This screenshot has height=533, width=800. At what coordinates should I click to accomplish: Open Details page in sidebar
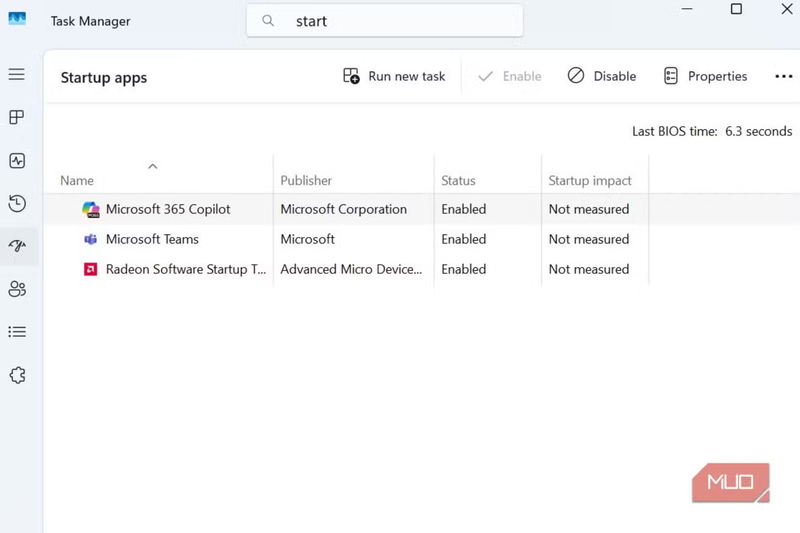tap(17, 332)
